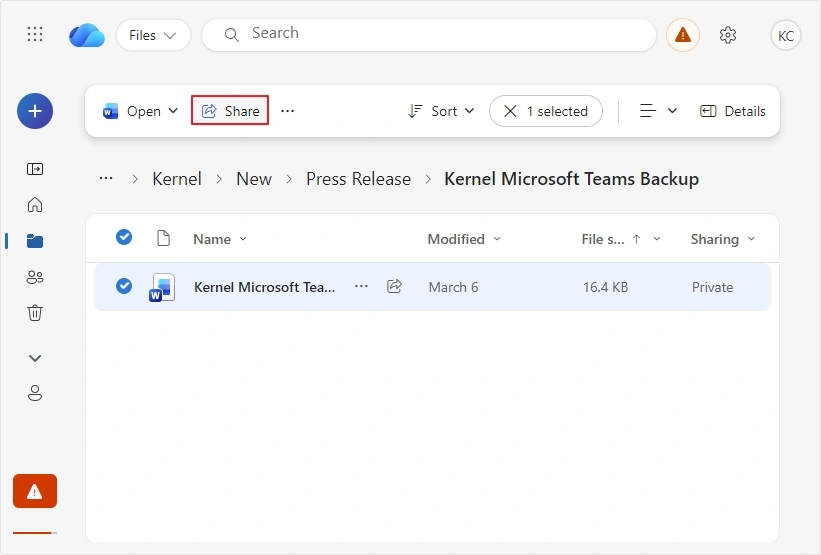This screenshot has width=821, height=555.
Task: Click the share icon in the file row
Action: [394, 286]
